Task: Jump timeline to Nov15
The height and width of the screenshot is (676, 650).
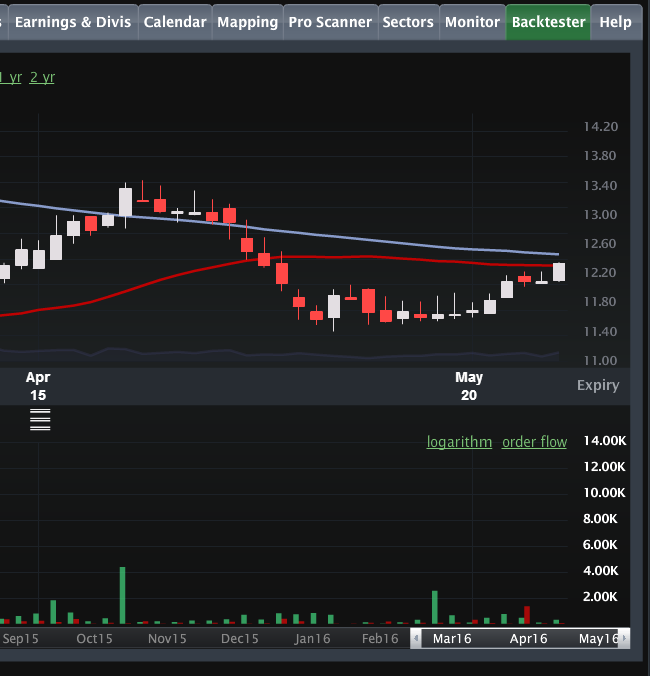Action: [x=167, y=638]
